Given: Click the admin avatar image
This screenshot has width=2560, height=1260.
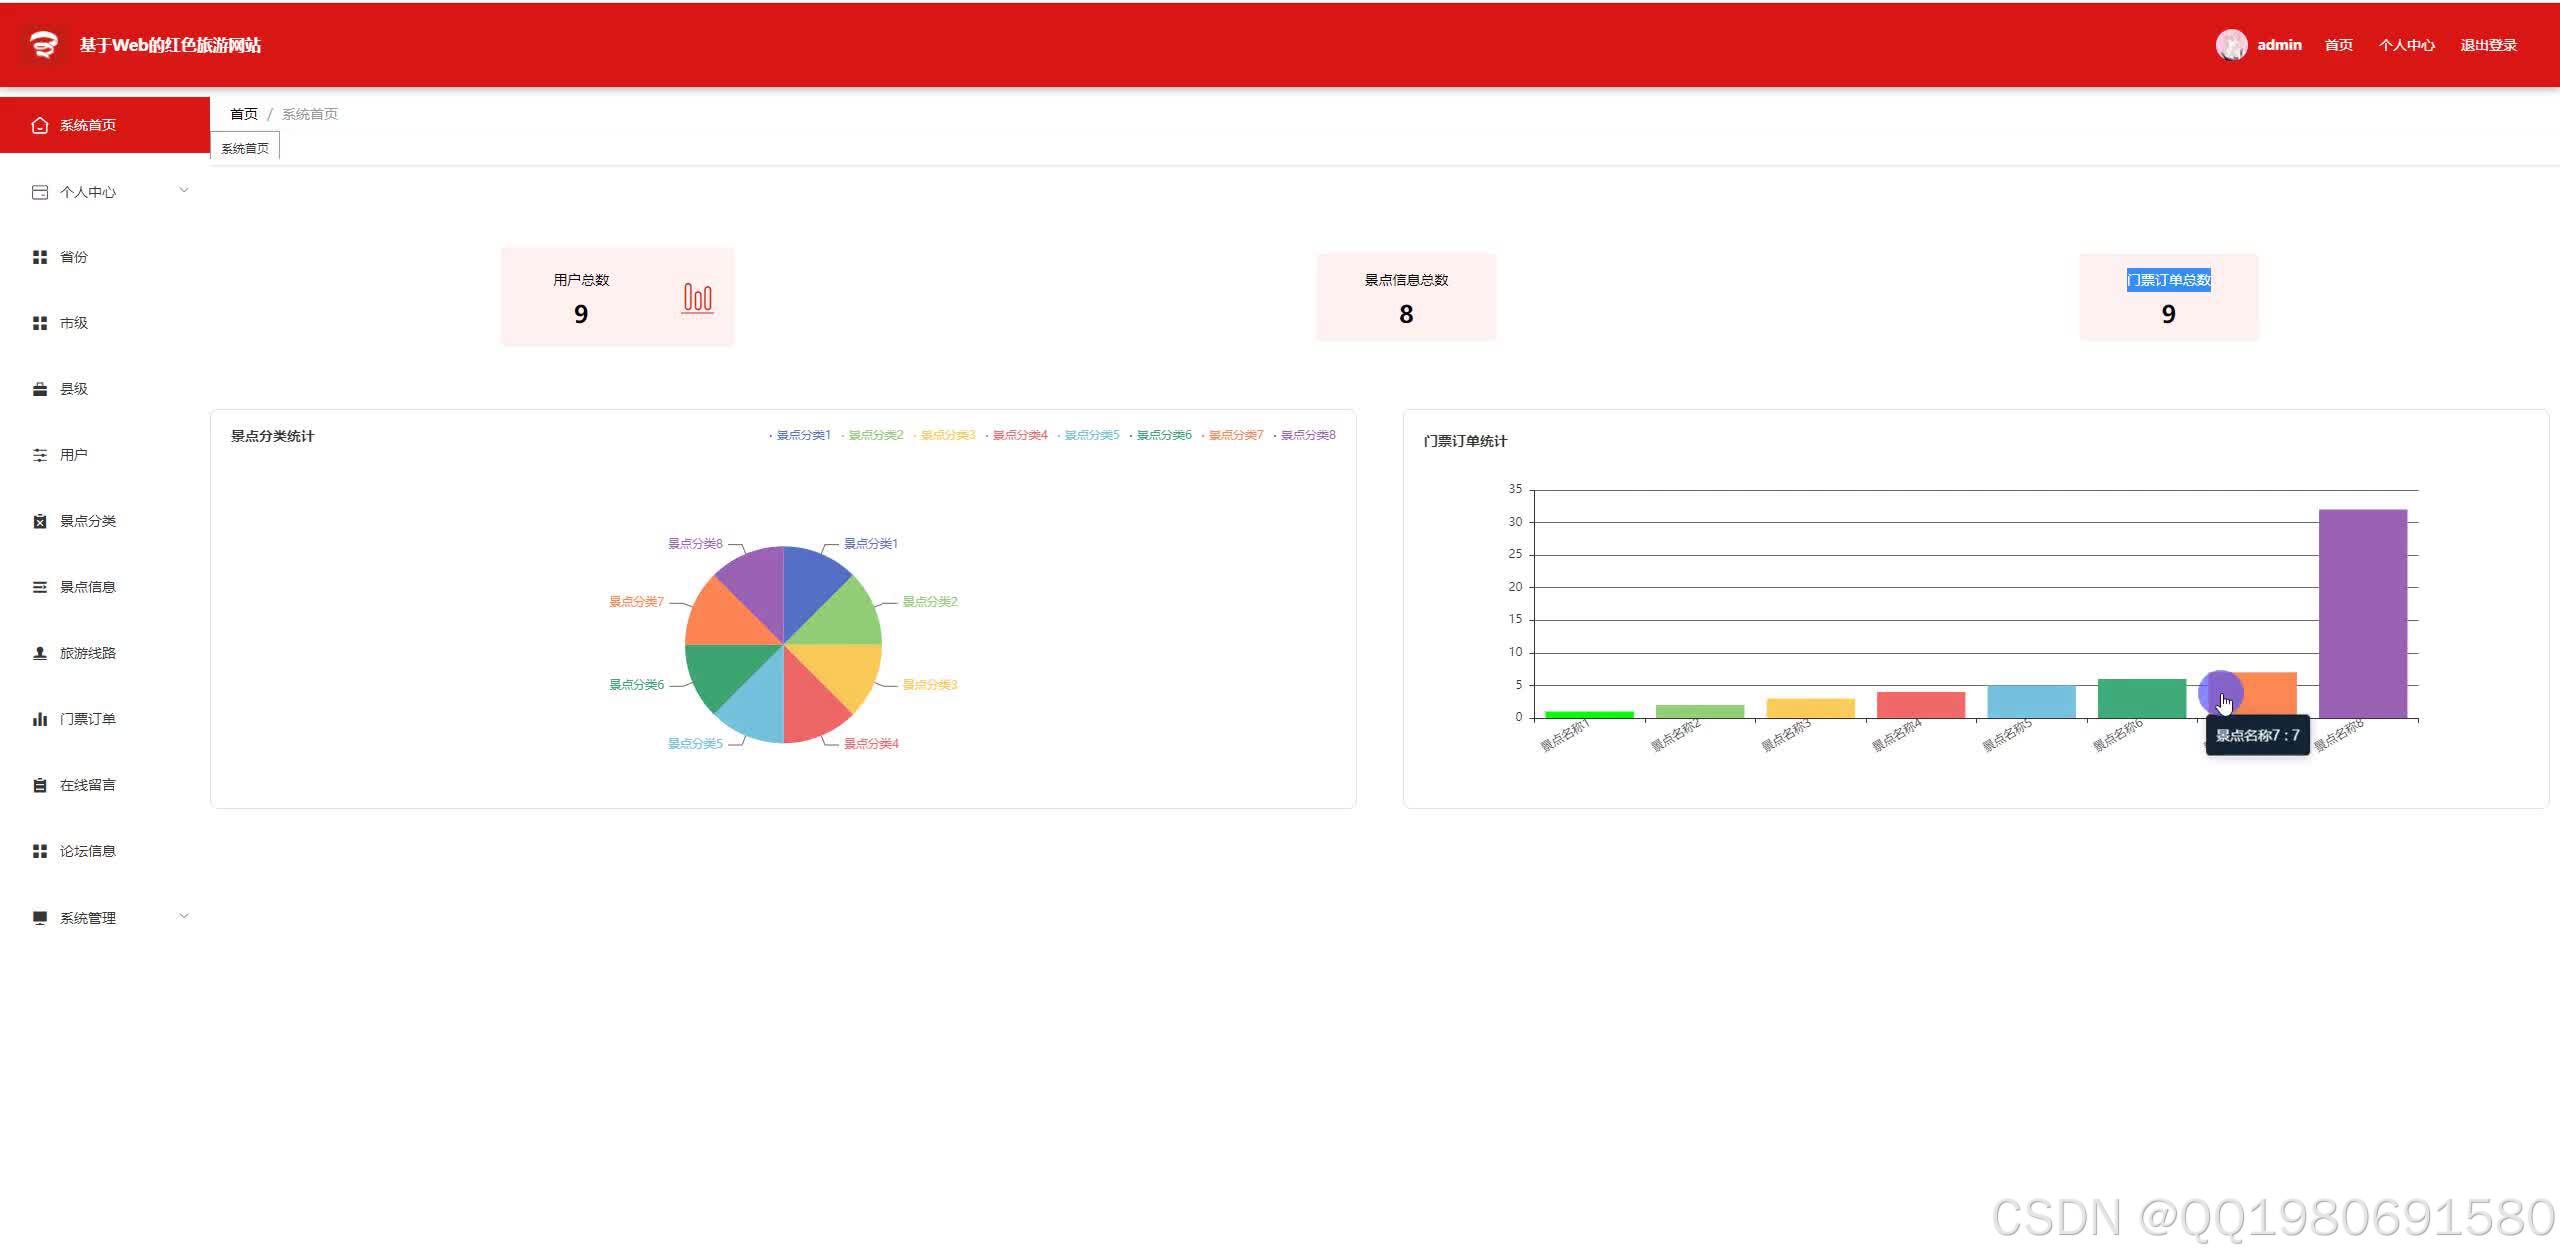Looking at the screenshot, I should pos(2231,45).
